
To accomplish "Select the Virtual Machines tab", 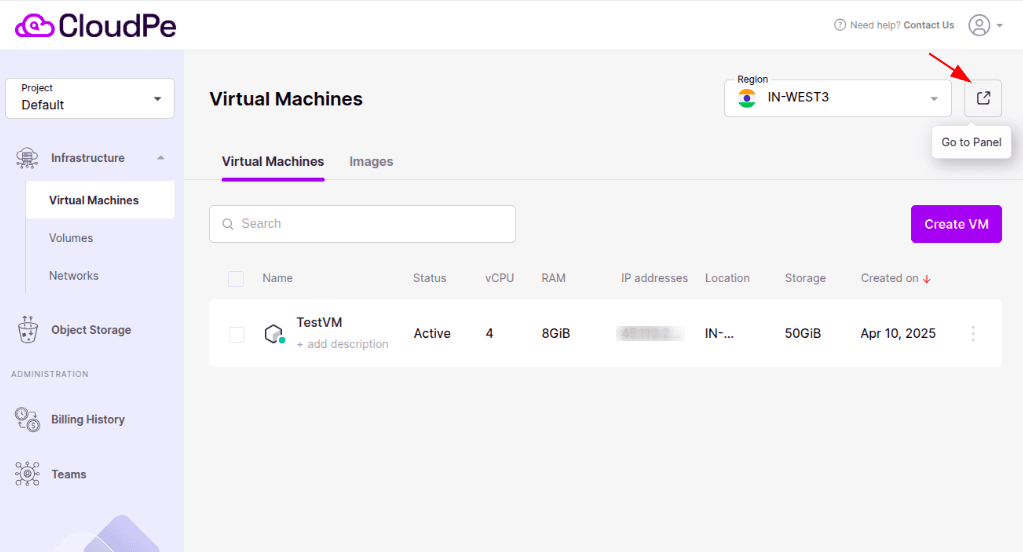I will 273,161.
